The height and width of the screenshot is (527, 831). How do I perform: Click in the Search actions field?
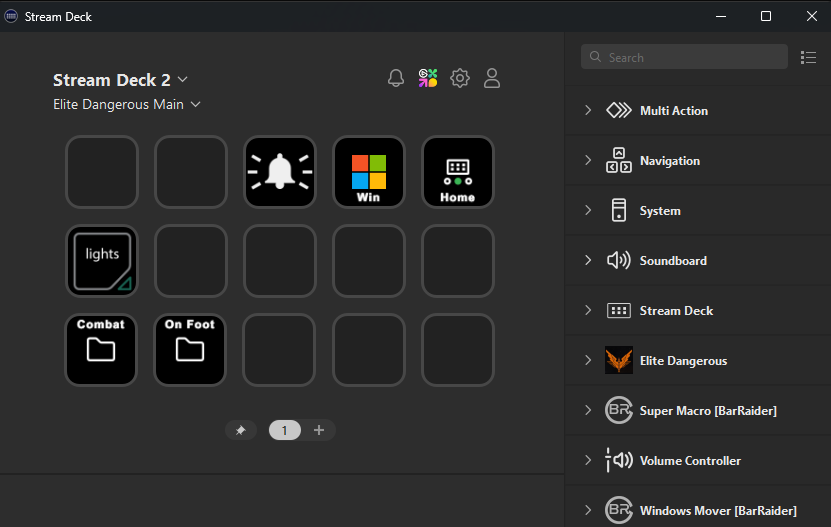pos(684,57)
